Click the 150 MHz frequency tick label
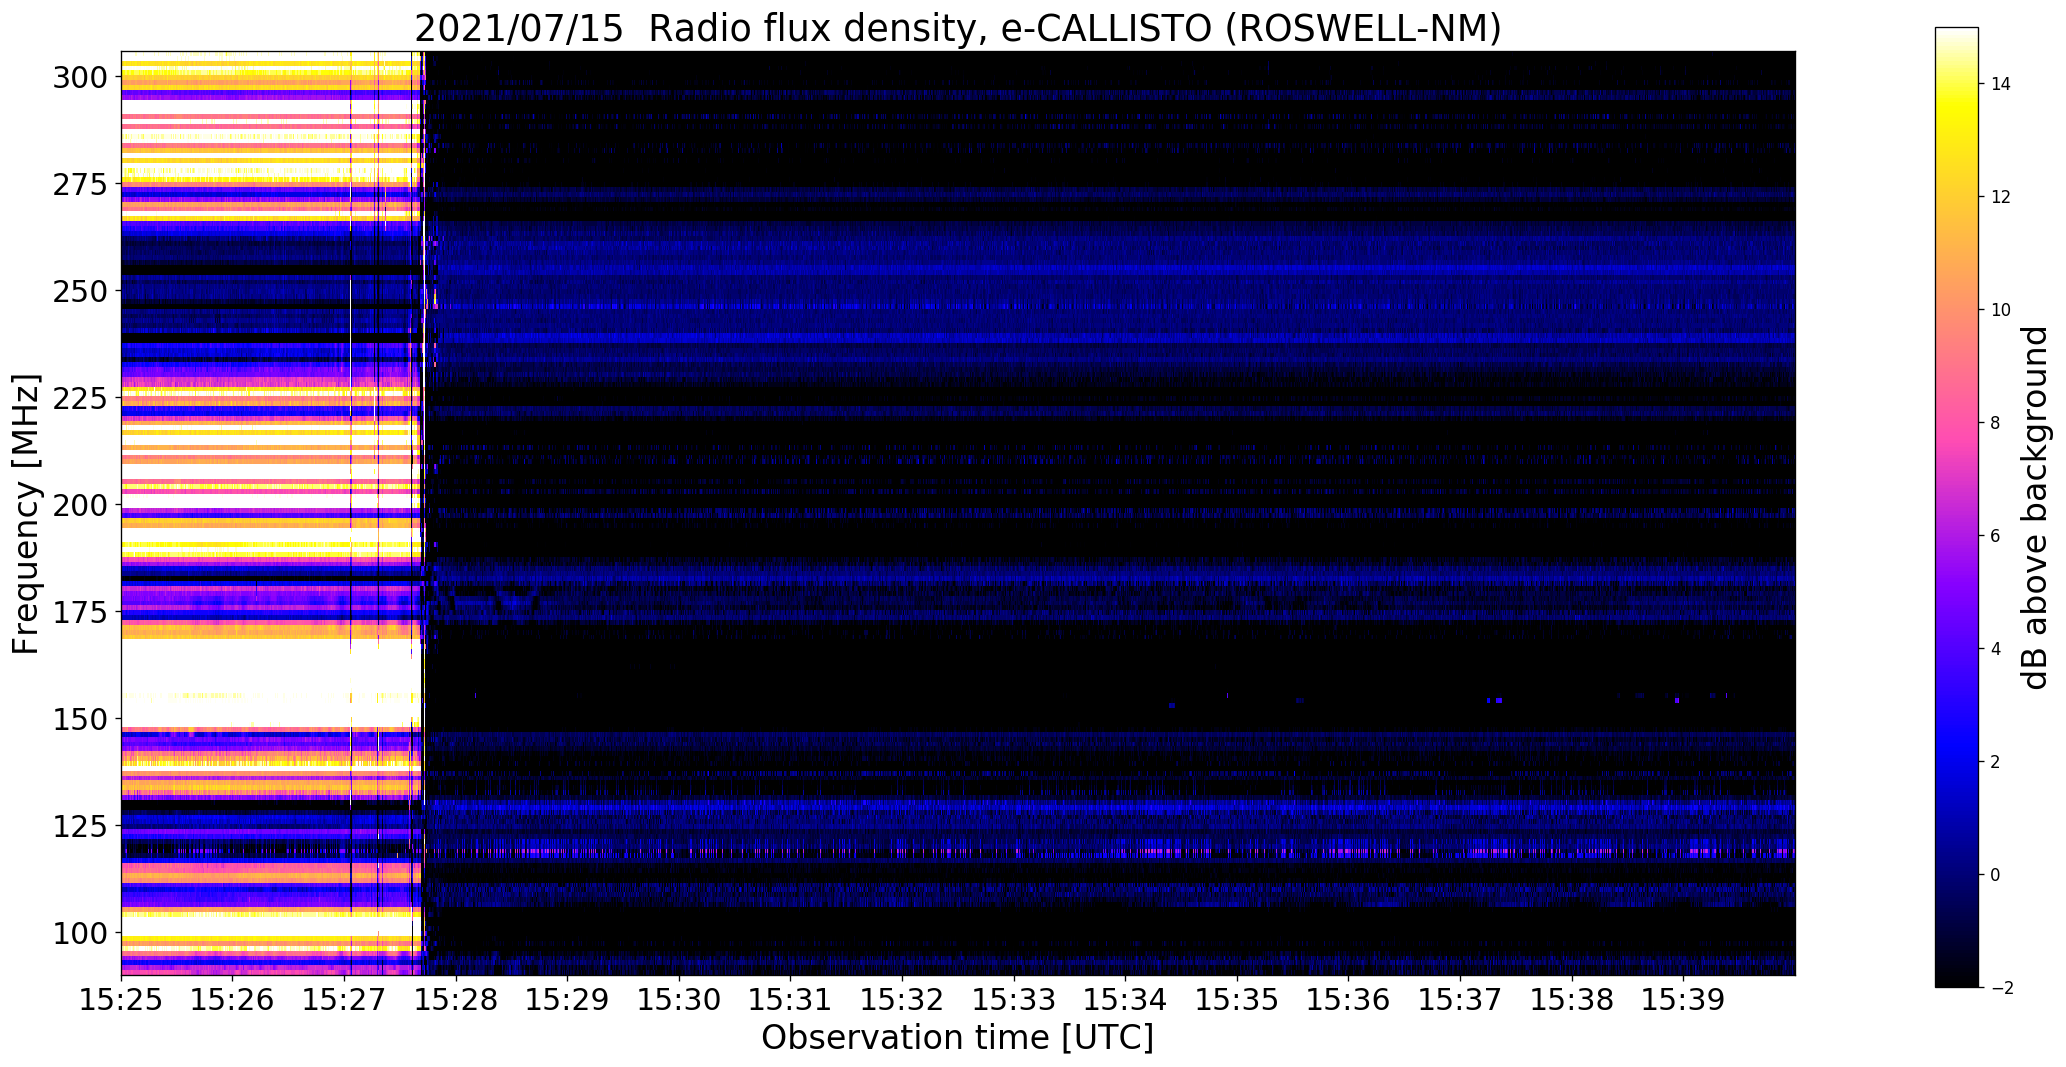The image size is (2066, 1067). click(80, 719)
